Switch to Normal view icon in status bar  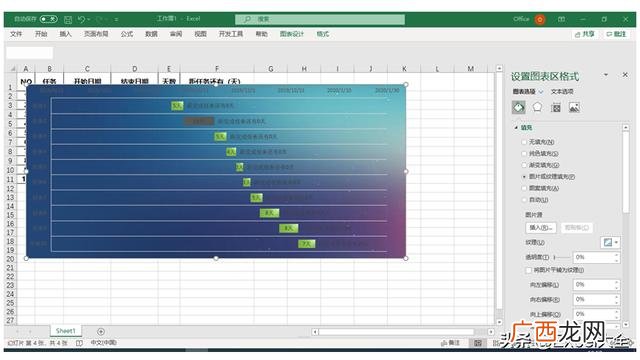pos(478,343)
